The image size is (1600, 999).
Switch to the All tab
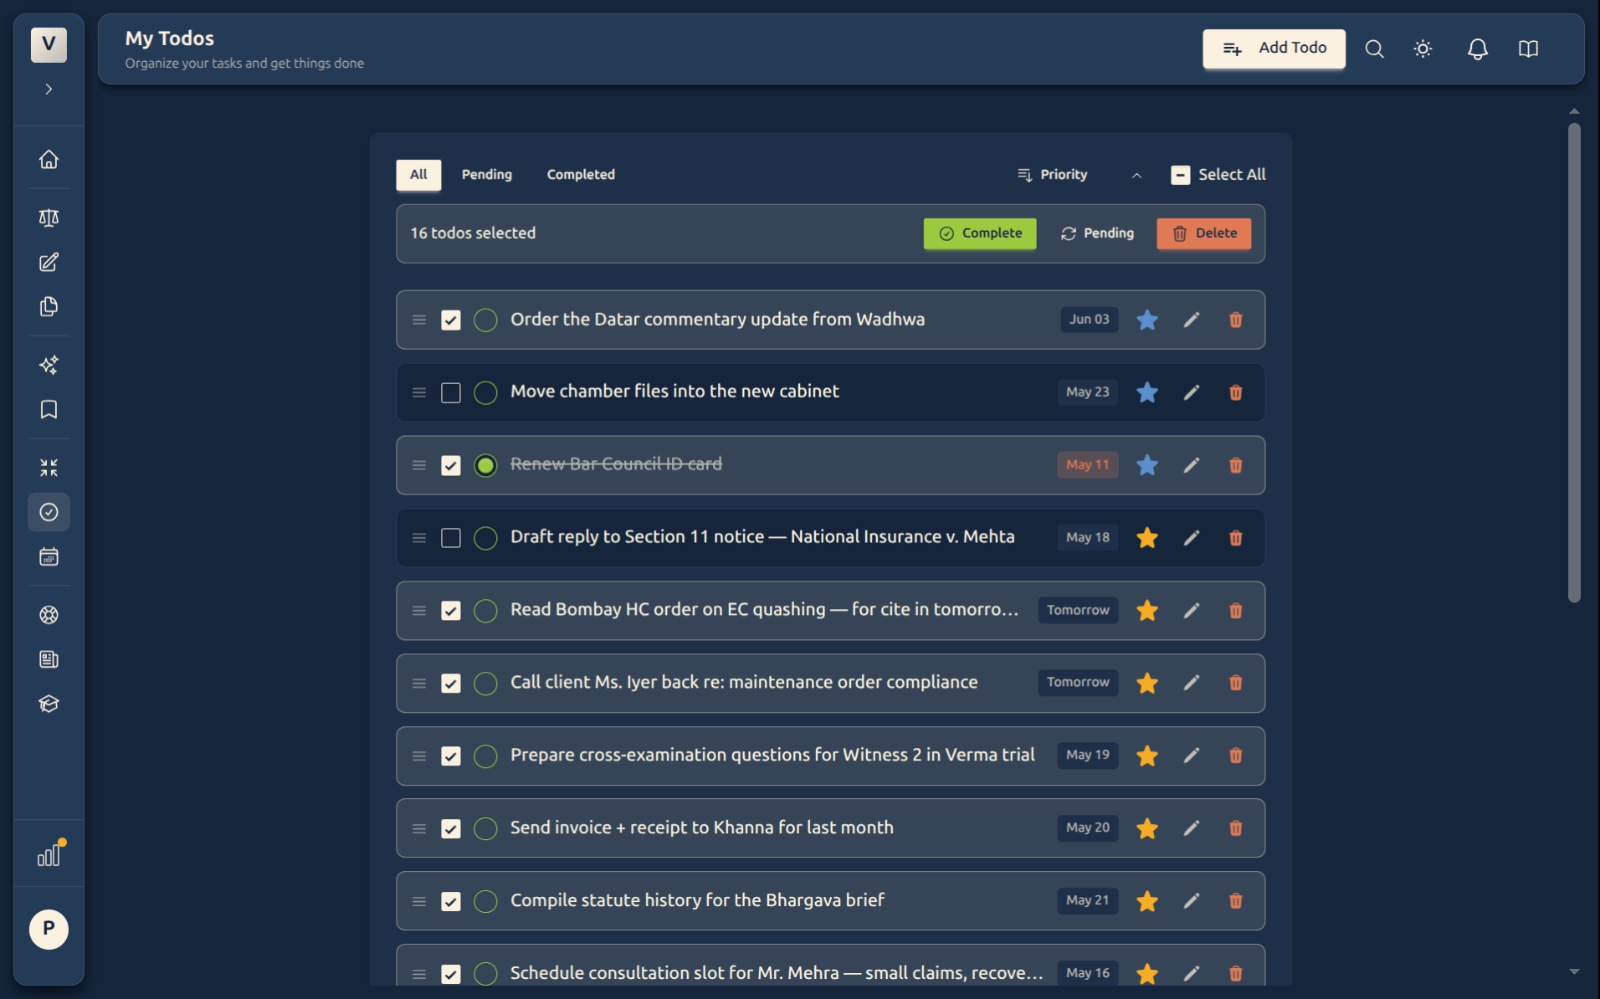[418, 175]
